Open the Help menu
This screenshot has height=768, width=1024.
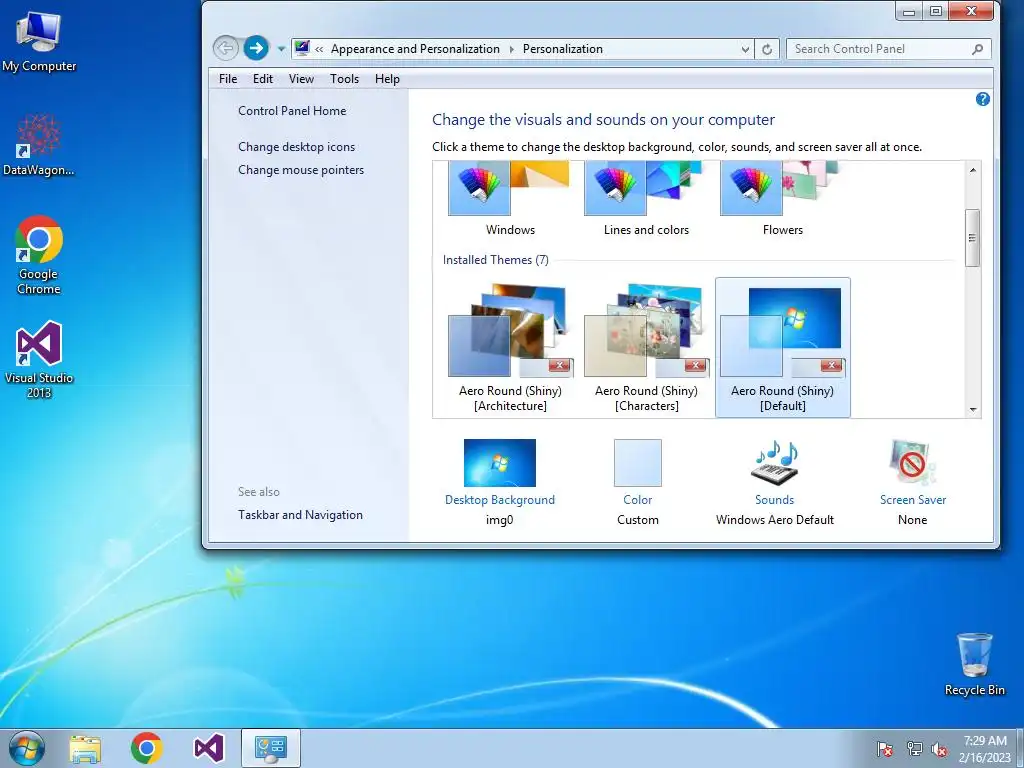(387, 79)
